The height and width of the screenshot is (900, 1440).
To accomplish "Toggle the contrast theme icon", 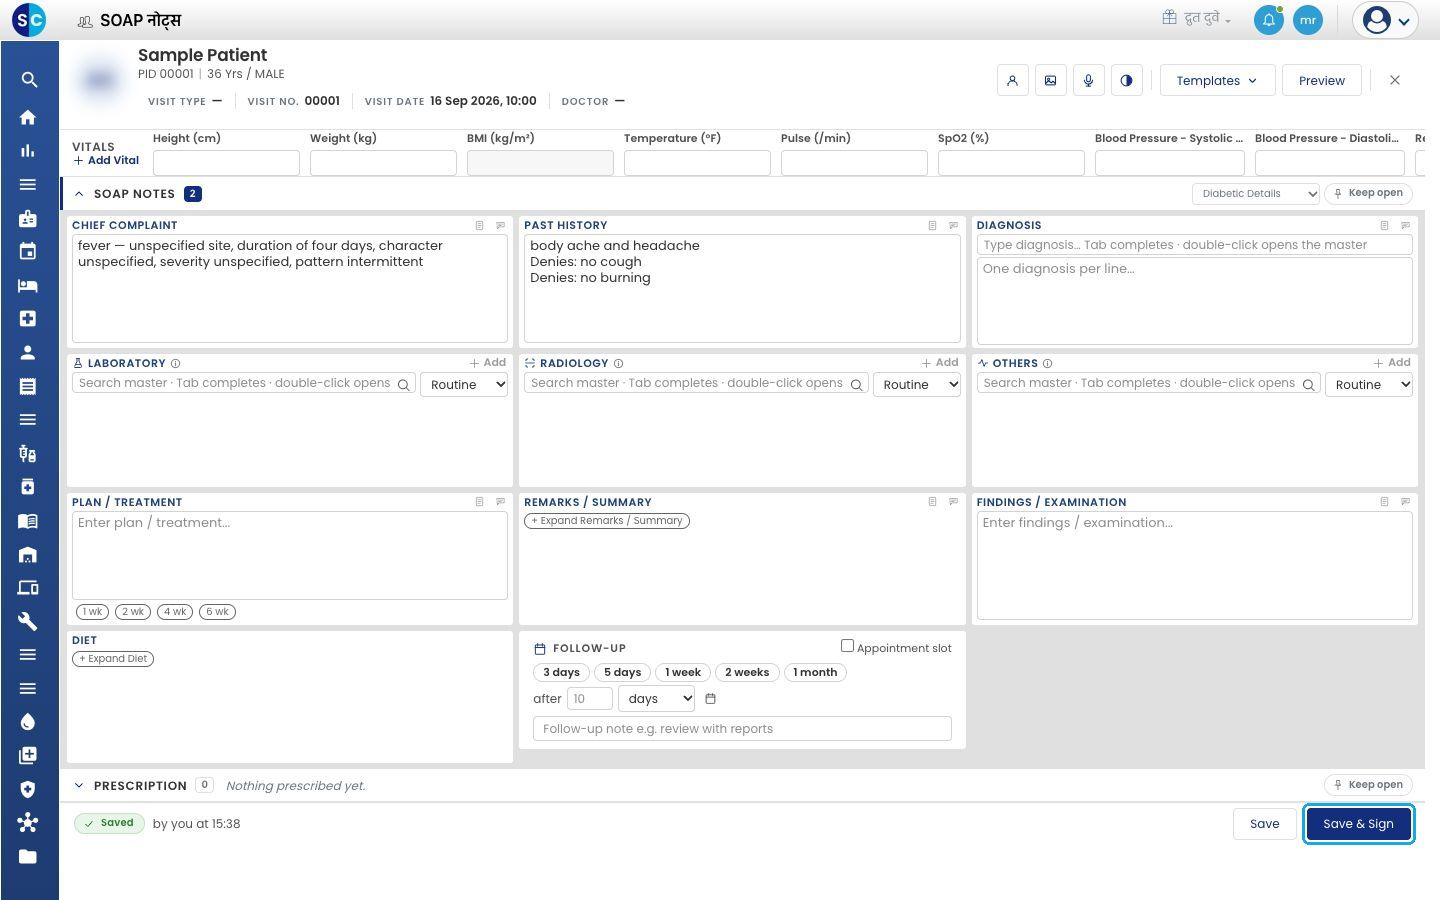I will [x=1126, y=81].
